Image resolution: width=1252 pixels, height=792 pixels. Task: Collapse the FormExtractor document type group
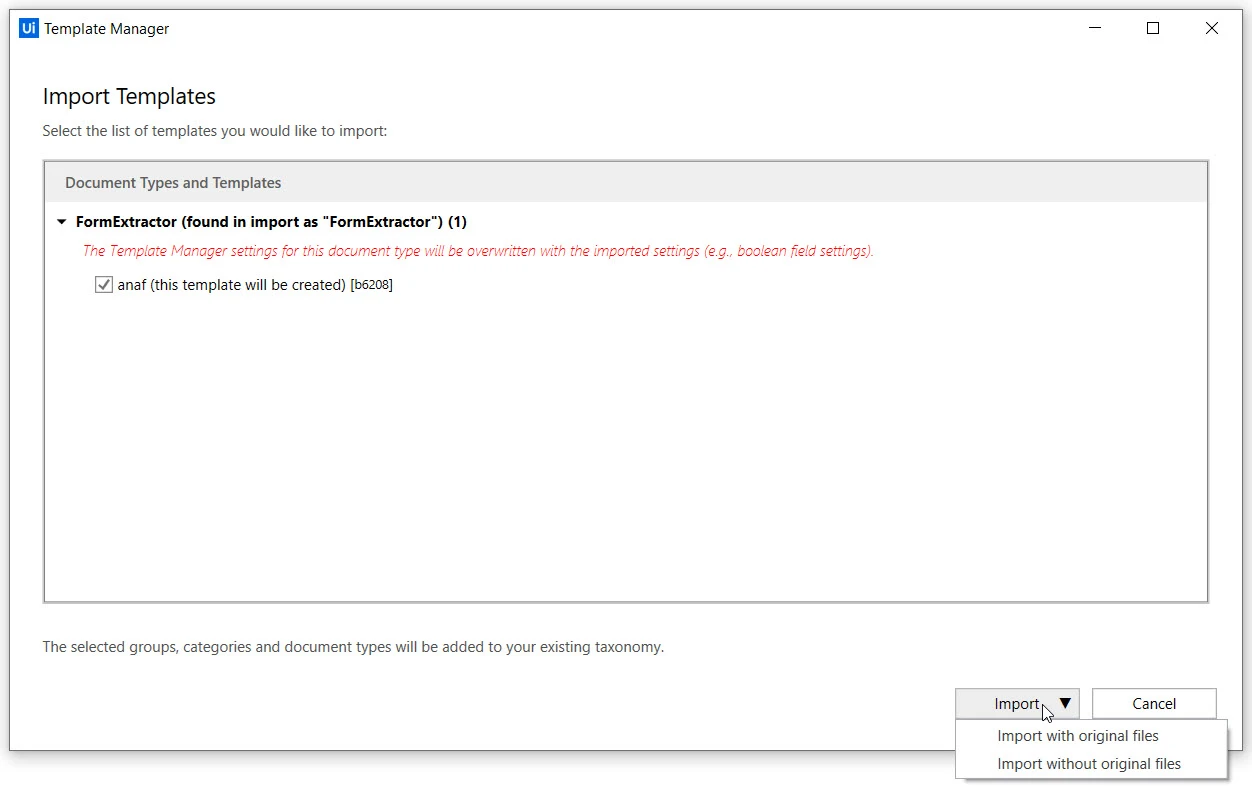[x=62, y=222]
